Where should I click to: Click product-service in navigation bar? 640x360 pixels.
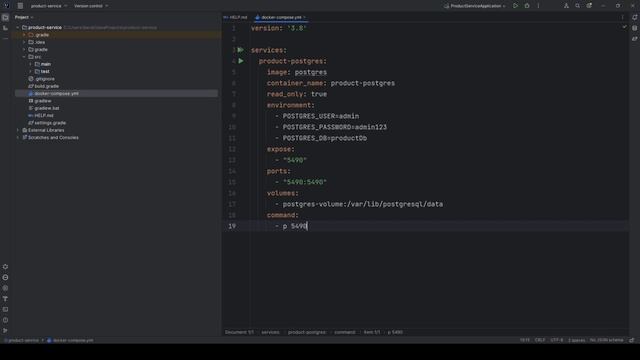click(22, 340)
